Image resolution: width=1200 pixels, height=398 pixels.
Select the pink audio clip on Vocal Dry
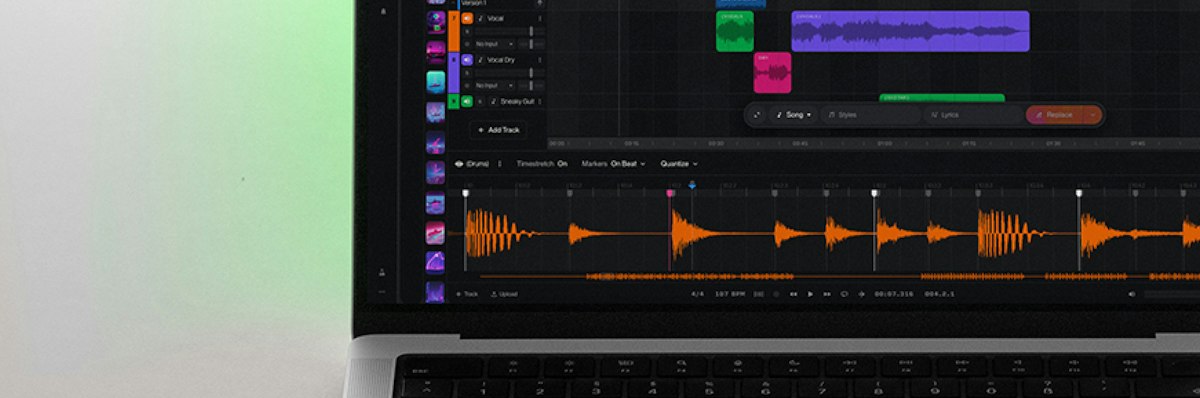(772, 73)
